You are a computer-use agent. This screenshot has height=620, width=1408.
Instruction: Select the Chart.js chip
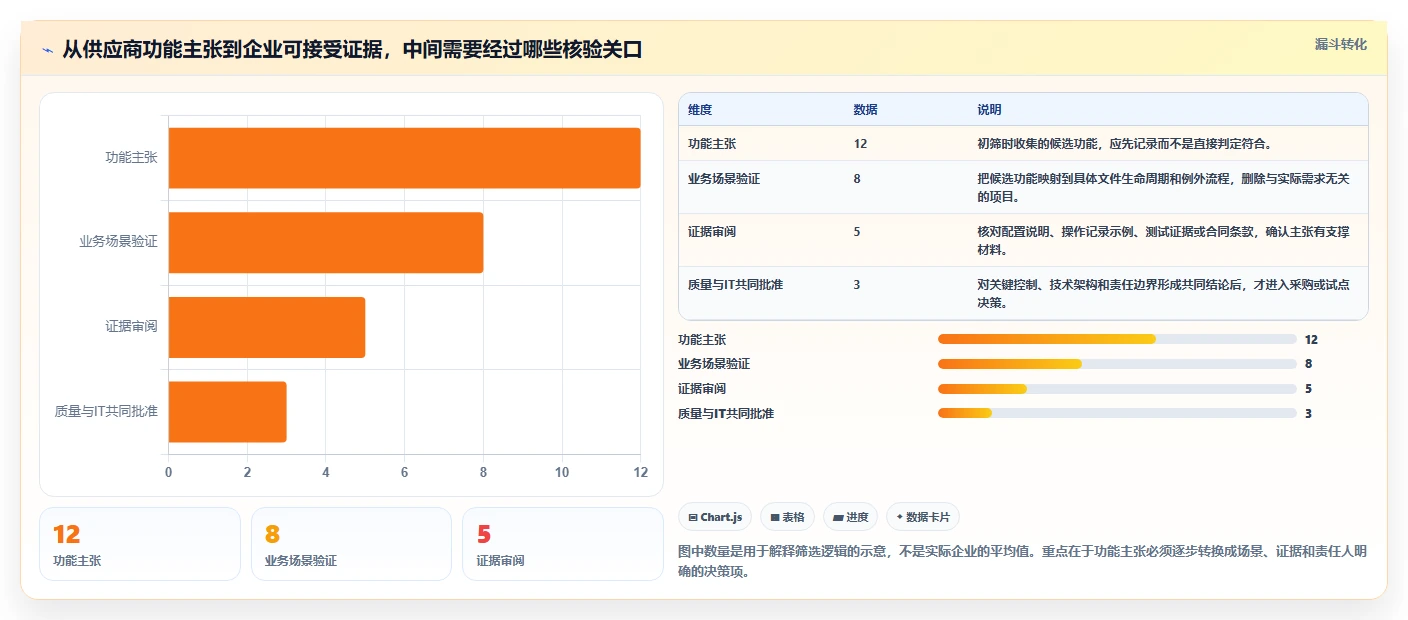coord(715,517)
